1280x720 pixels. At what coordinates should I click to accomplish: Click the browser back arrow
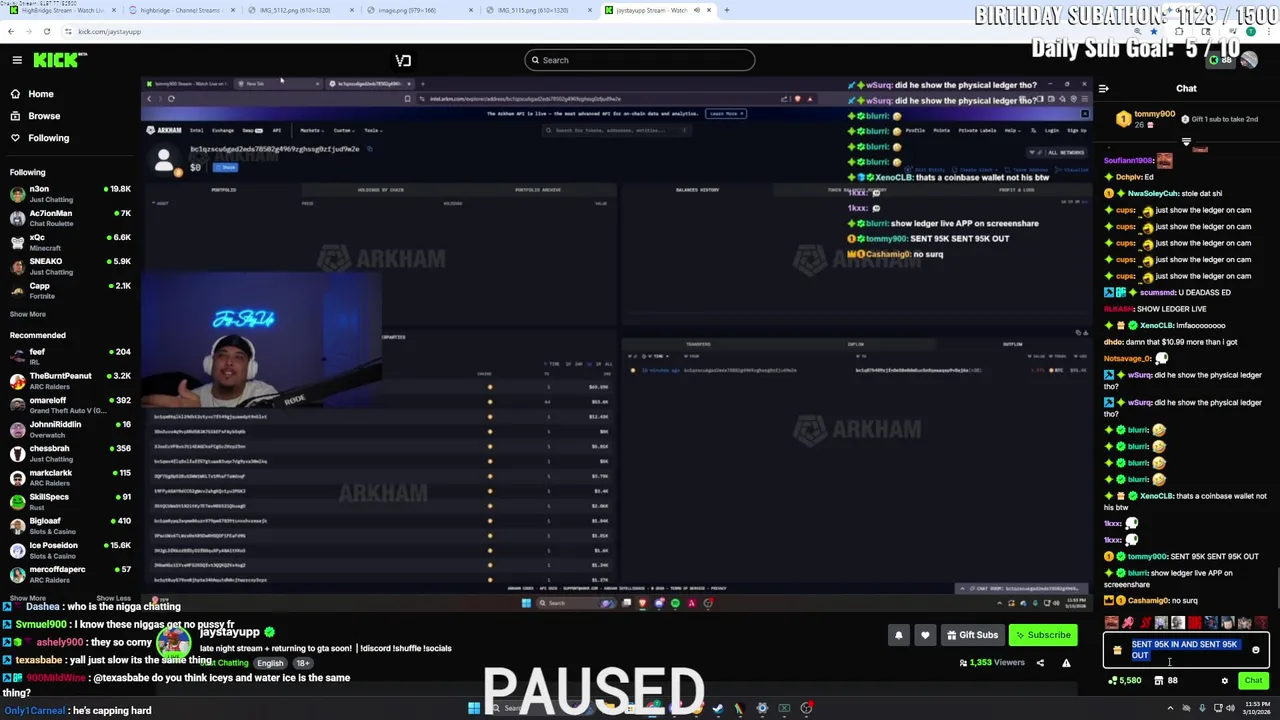click(x=10, y=31)
